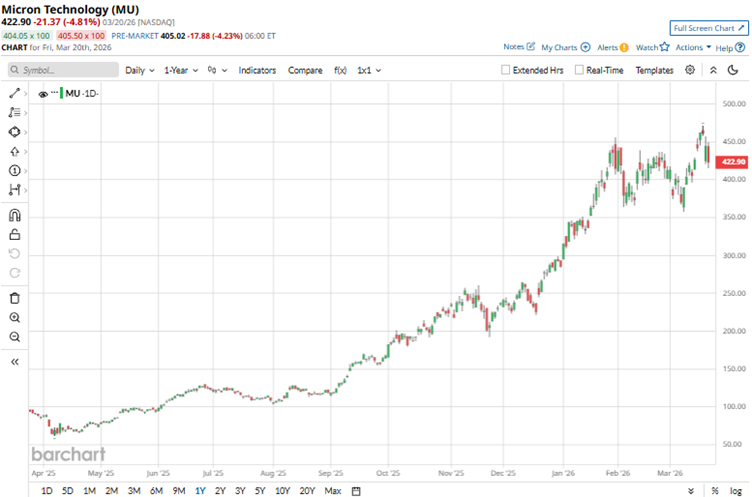Click the Watch link
The height and width of the screenshot is (497, 752).
tap(647, 47)
